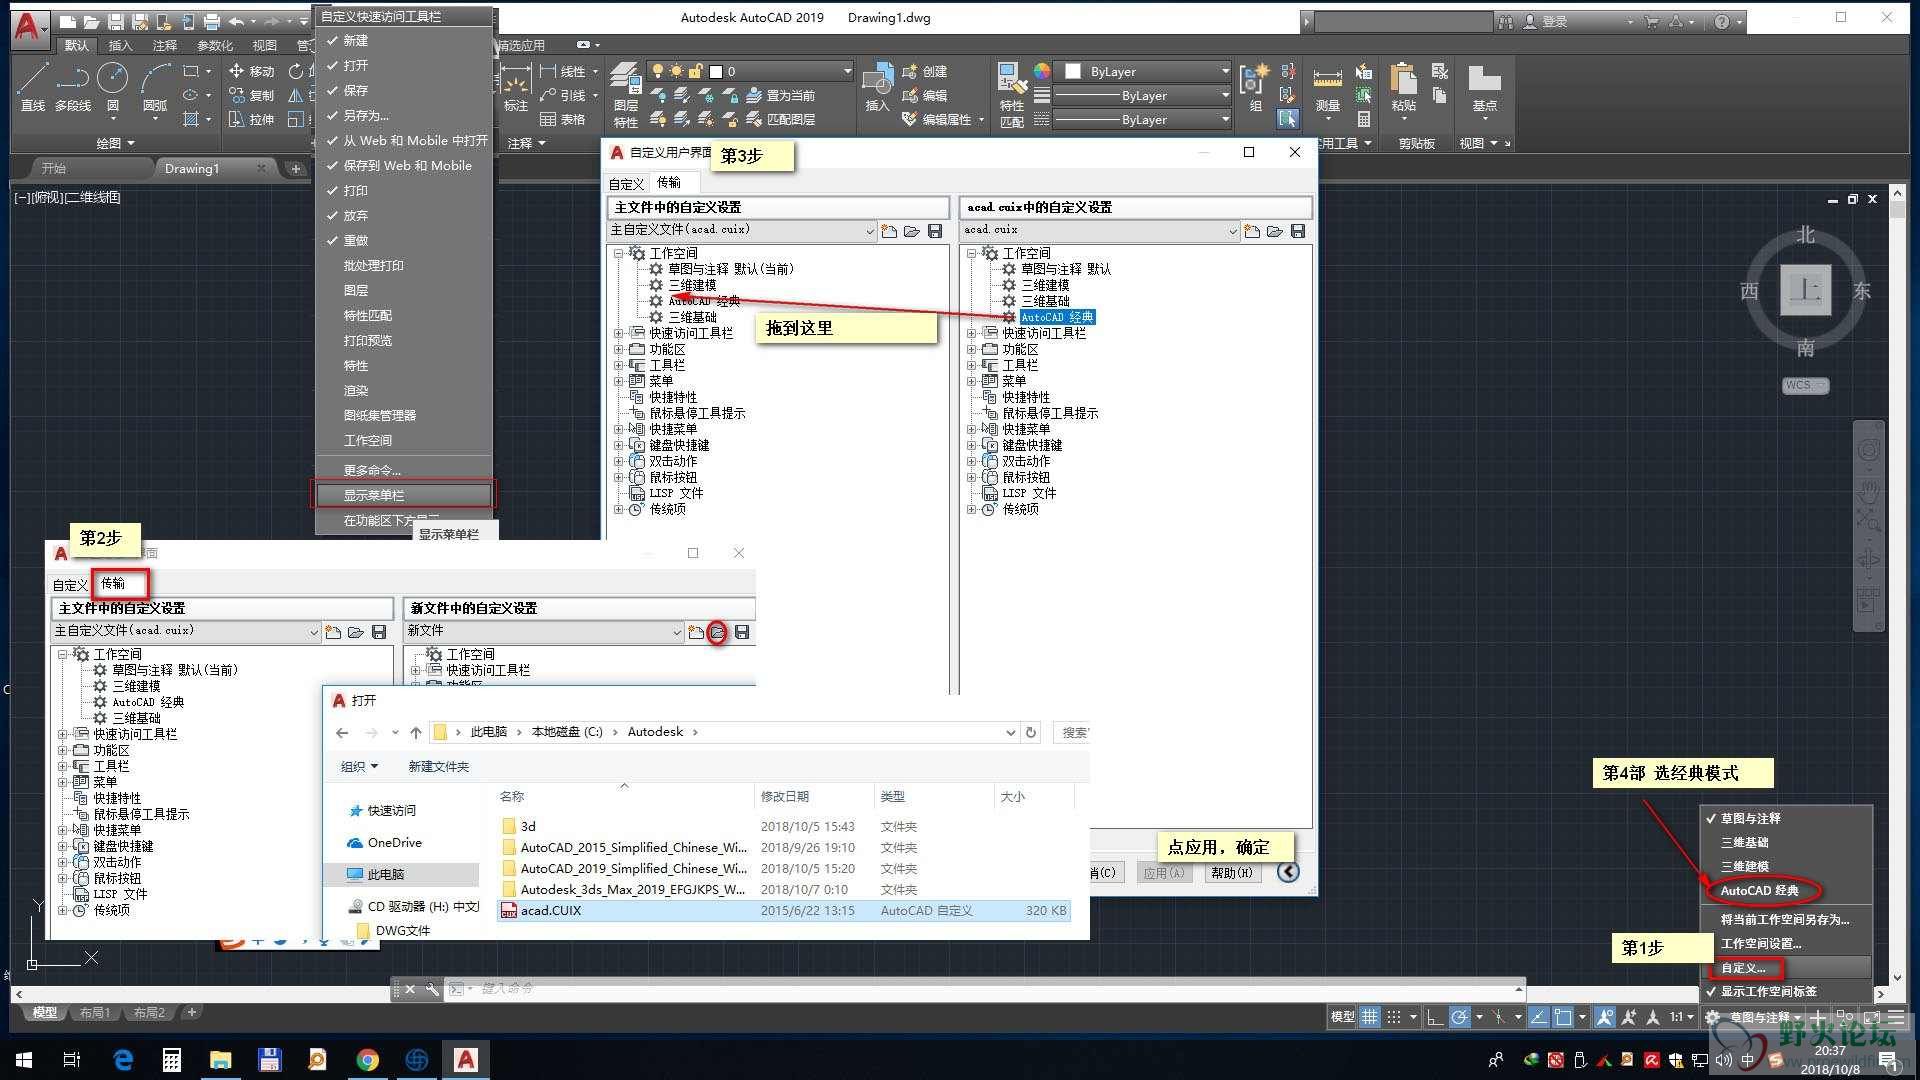Click the ViewCube 上 (top) face

1806,290
